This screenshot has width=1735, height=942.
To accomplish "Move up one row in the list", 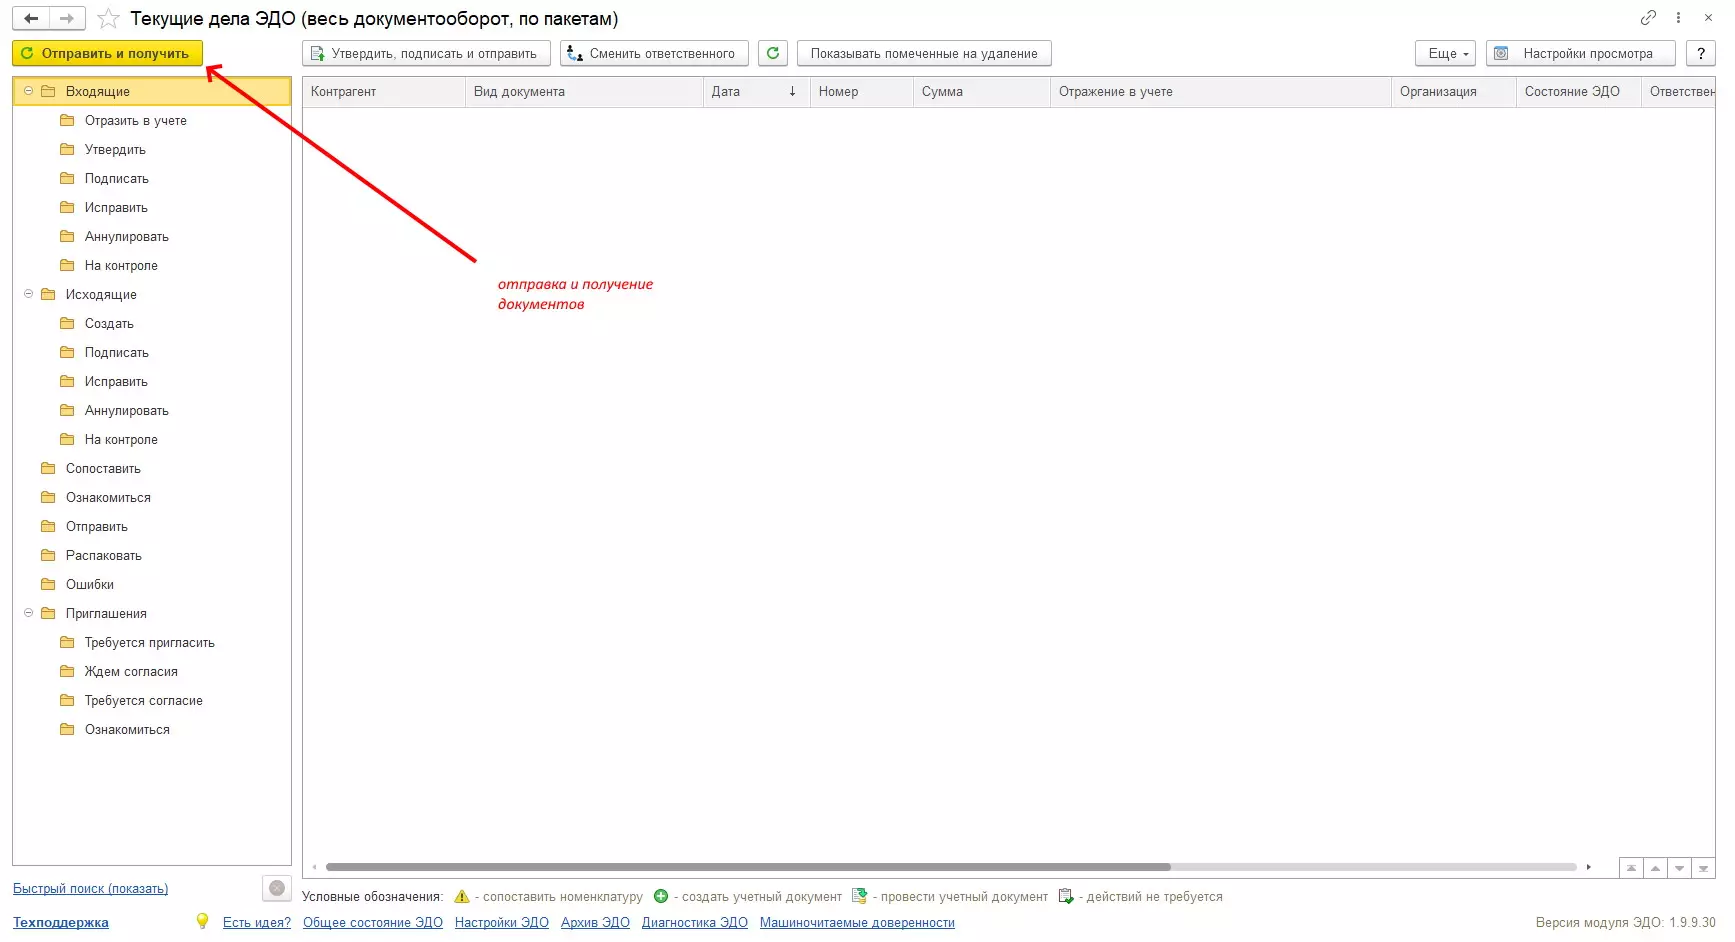I will (x=1655, y=868).
